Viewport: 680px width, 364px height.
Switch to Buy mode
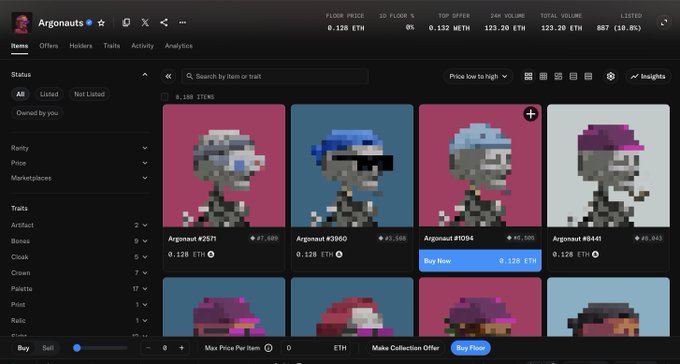point(23,348)
